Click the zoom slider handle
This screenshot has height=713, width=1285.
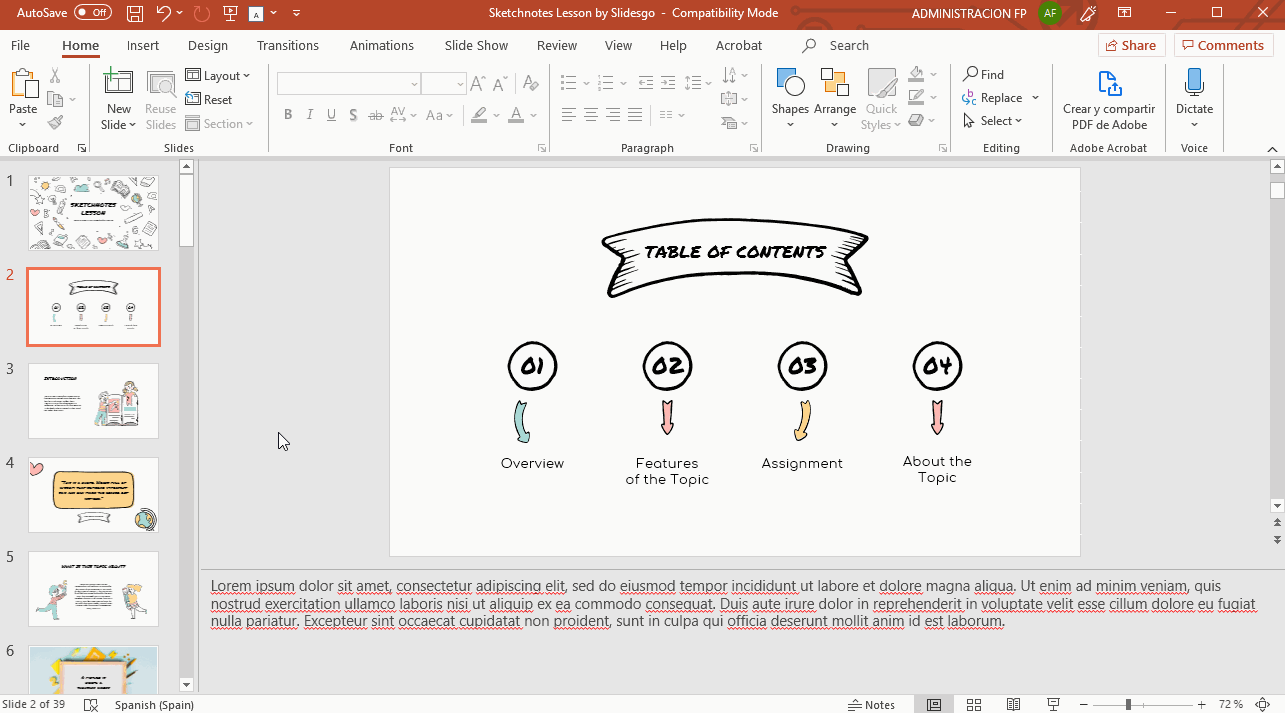(x=1128, y=704)
